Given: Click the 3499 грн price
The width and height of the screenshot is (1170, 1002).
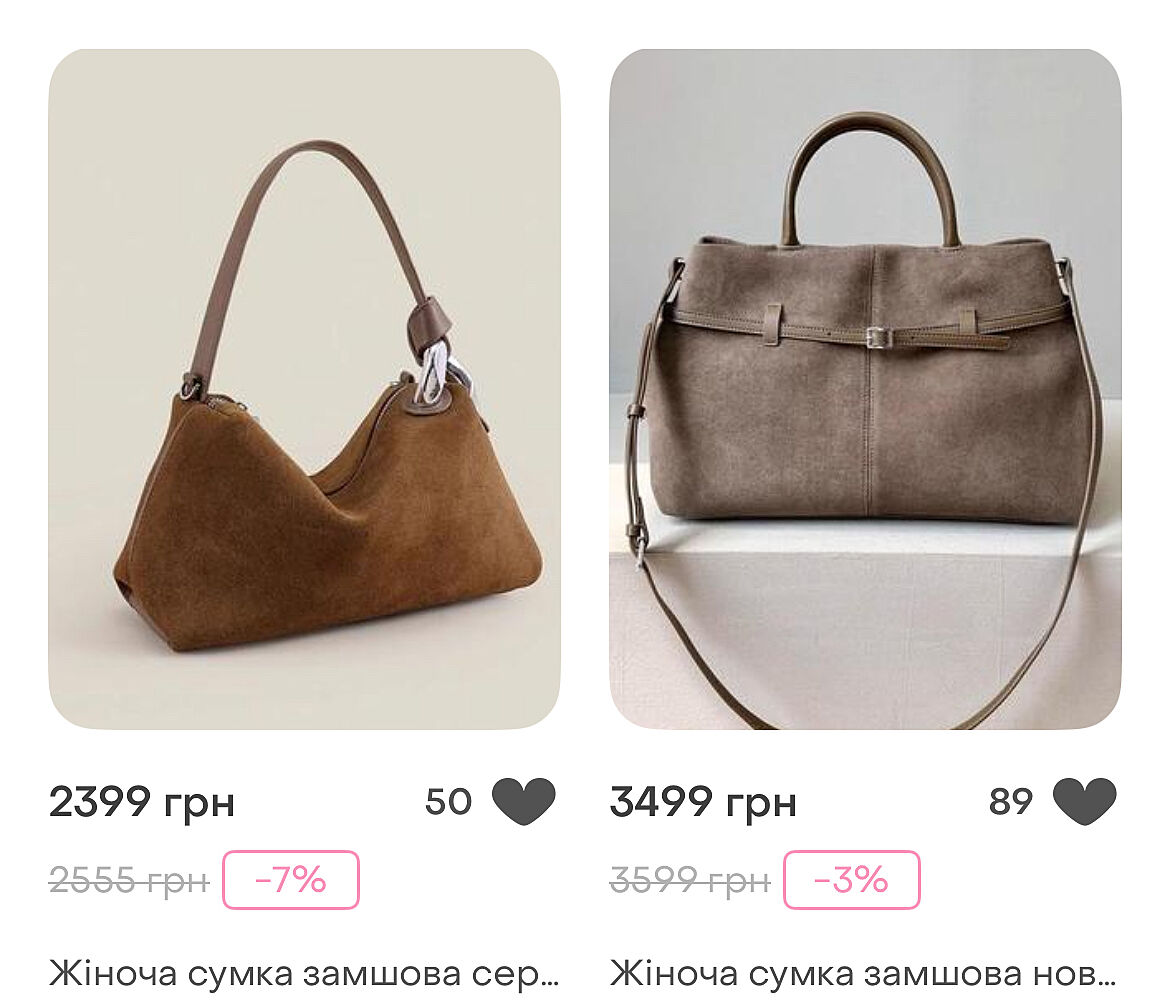Looking at the screenshot, I should (703, 803).
